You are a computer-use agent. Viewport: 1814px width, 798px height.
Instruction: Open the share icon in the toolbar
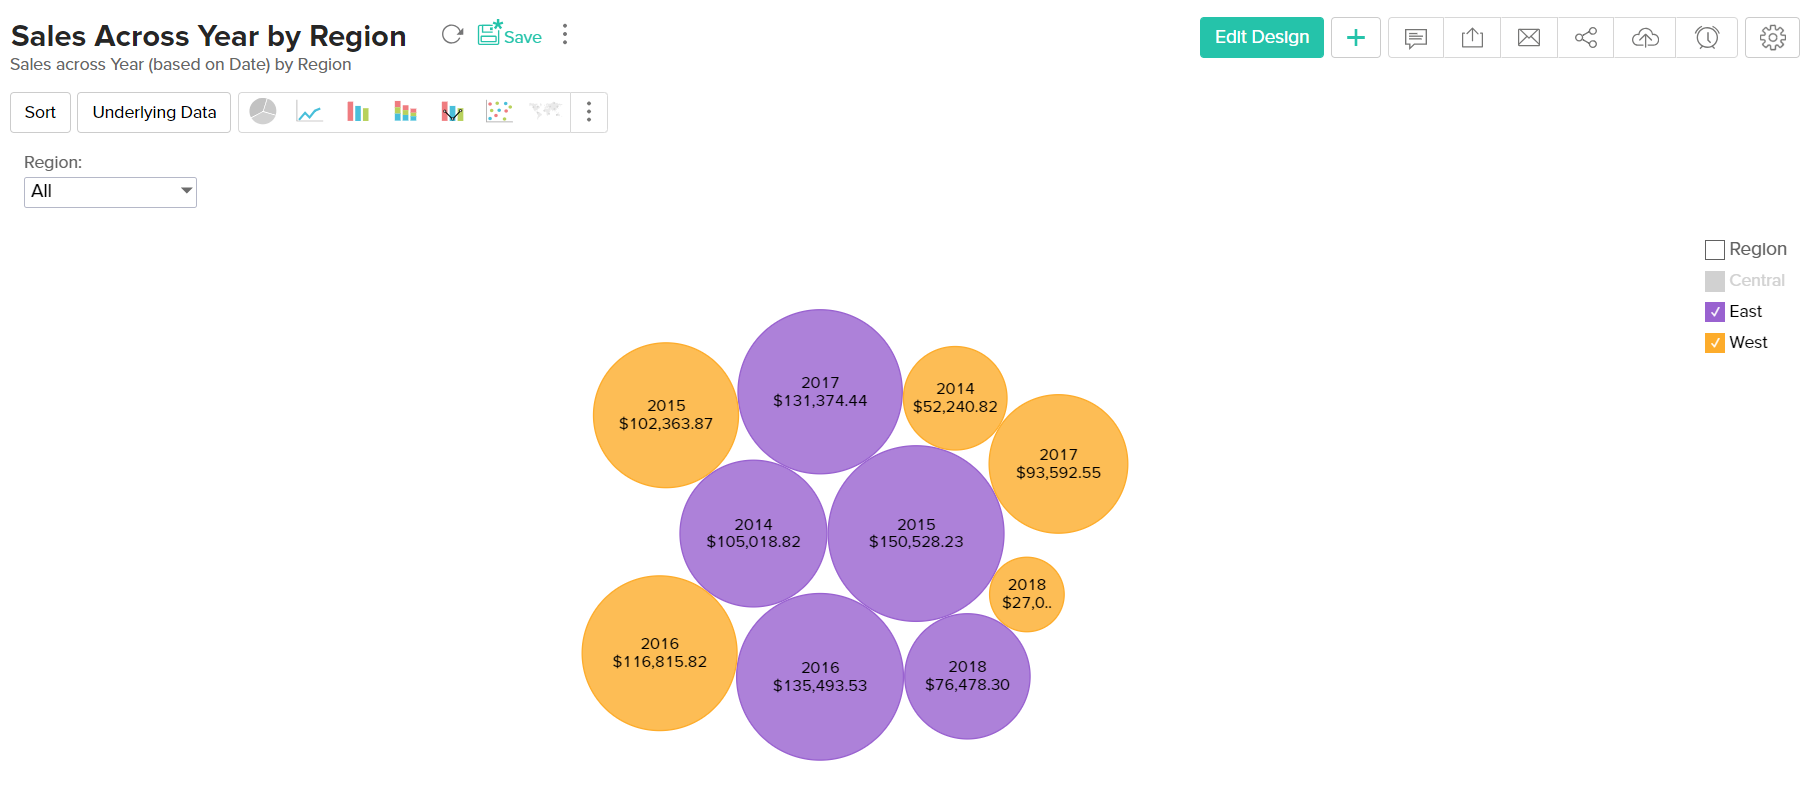[1585, 38]
